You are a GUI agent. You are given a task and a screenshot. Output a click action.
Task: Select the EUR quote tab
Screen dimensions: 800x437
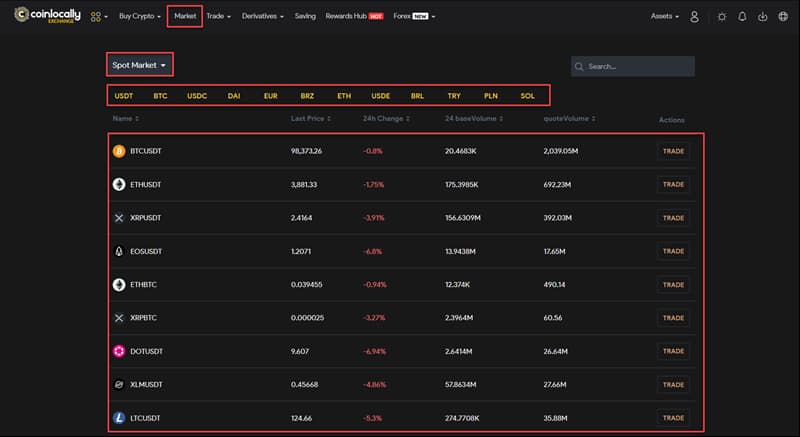tap(270, 96)
